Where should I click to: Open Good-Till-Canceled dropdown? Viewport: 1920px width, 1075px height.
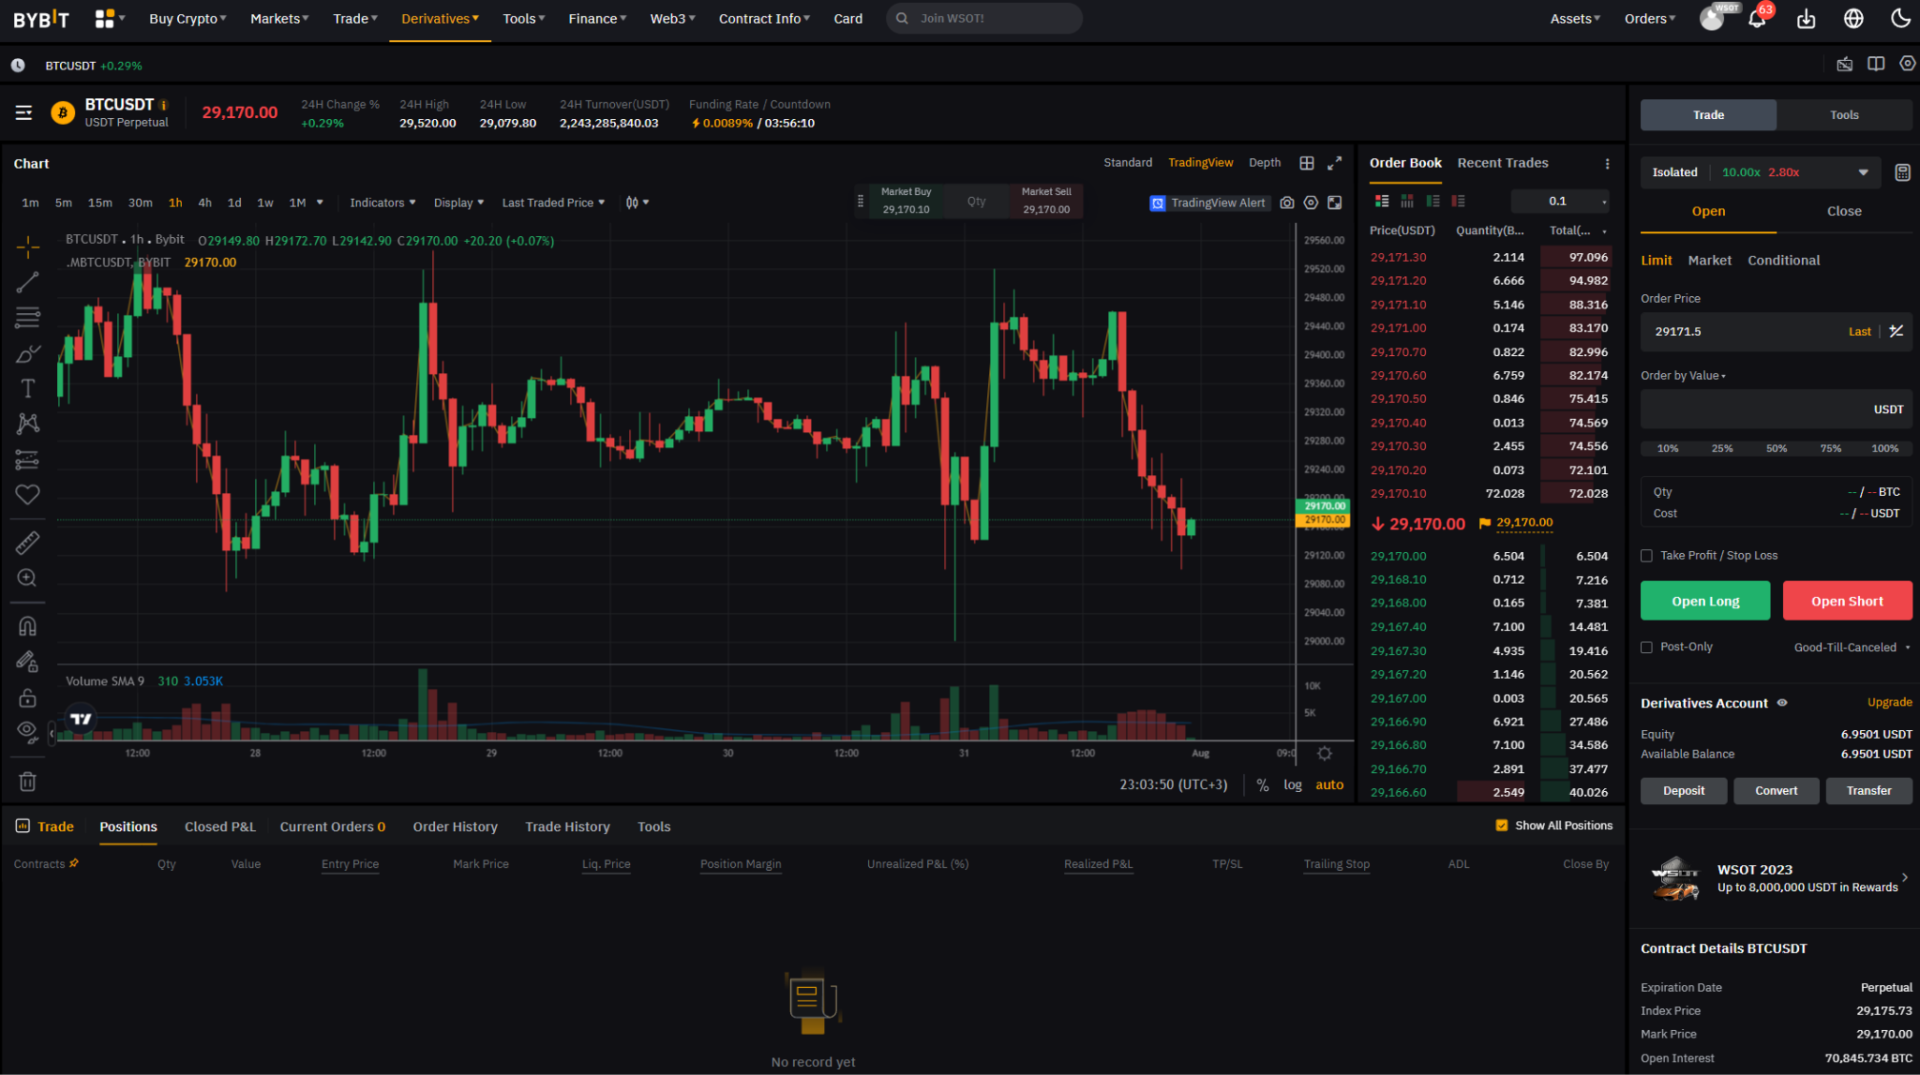[x=1852, y=647]
